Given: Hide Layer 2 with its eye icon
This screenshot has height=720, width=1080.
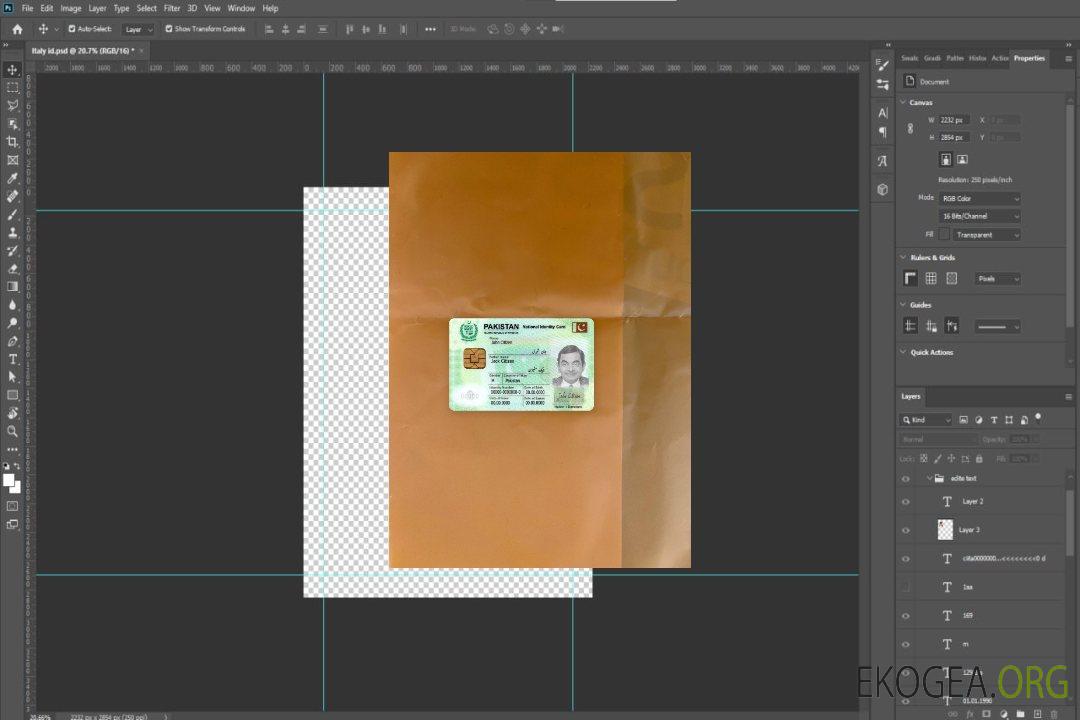Looking at the screenshot, I should point(906,502).
